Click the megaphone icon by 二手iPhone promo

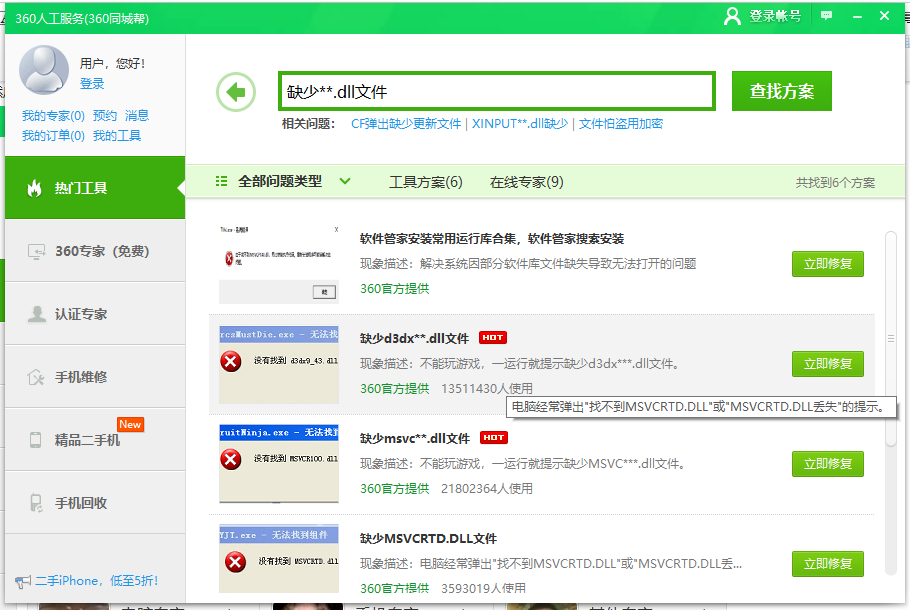pos(22,581)
